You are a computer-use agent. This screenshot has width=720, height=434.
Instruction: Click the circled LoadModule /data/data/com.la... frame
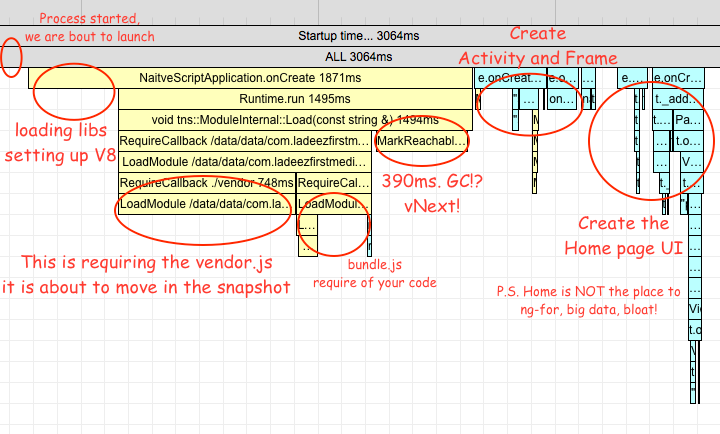click(x=207, y=204)
